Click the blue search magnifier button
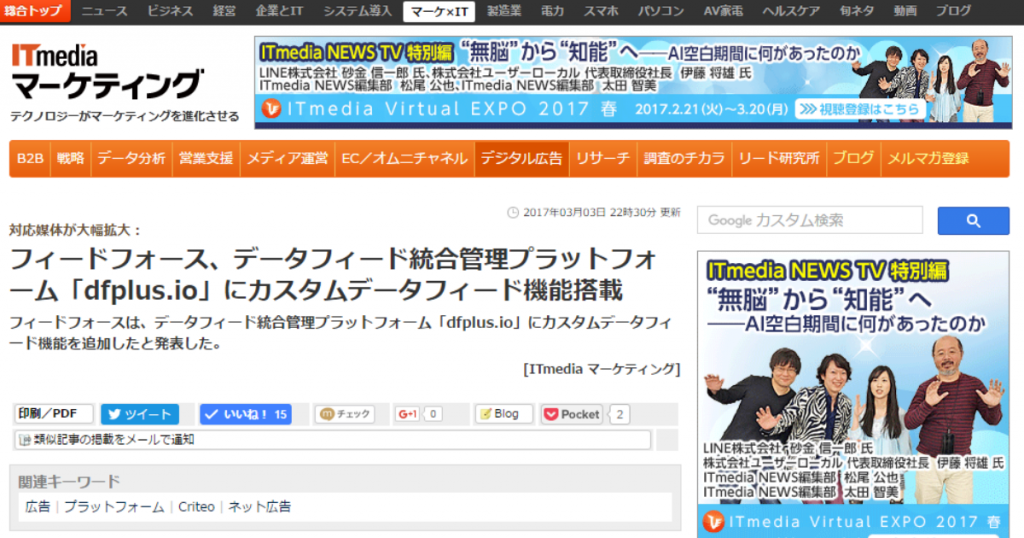This screenshot has height=538, width=1024. click(973, 221)
